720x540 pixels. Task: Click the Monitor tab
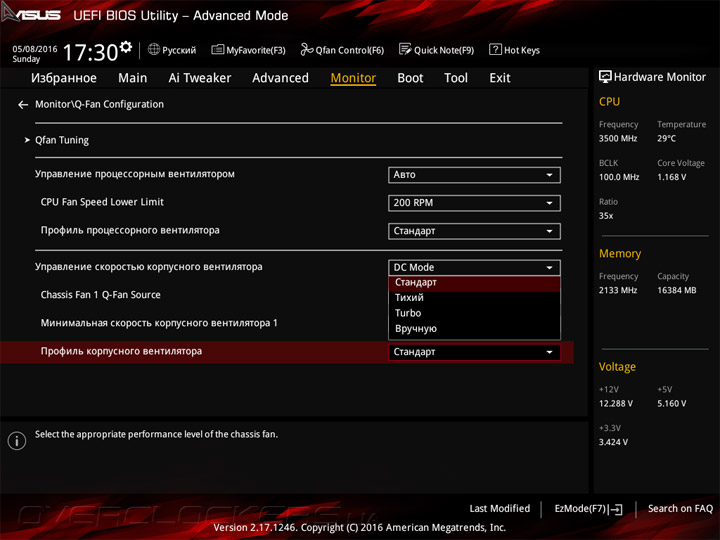pyautogui.click(x=353, y=78)
